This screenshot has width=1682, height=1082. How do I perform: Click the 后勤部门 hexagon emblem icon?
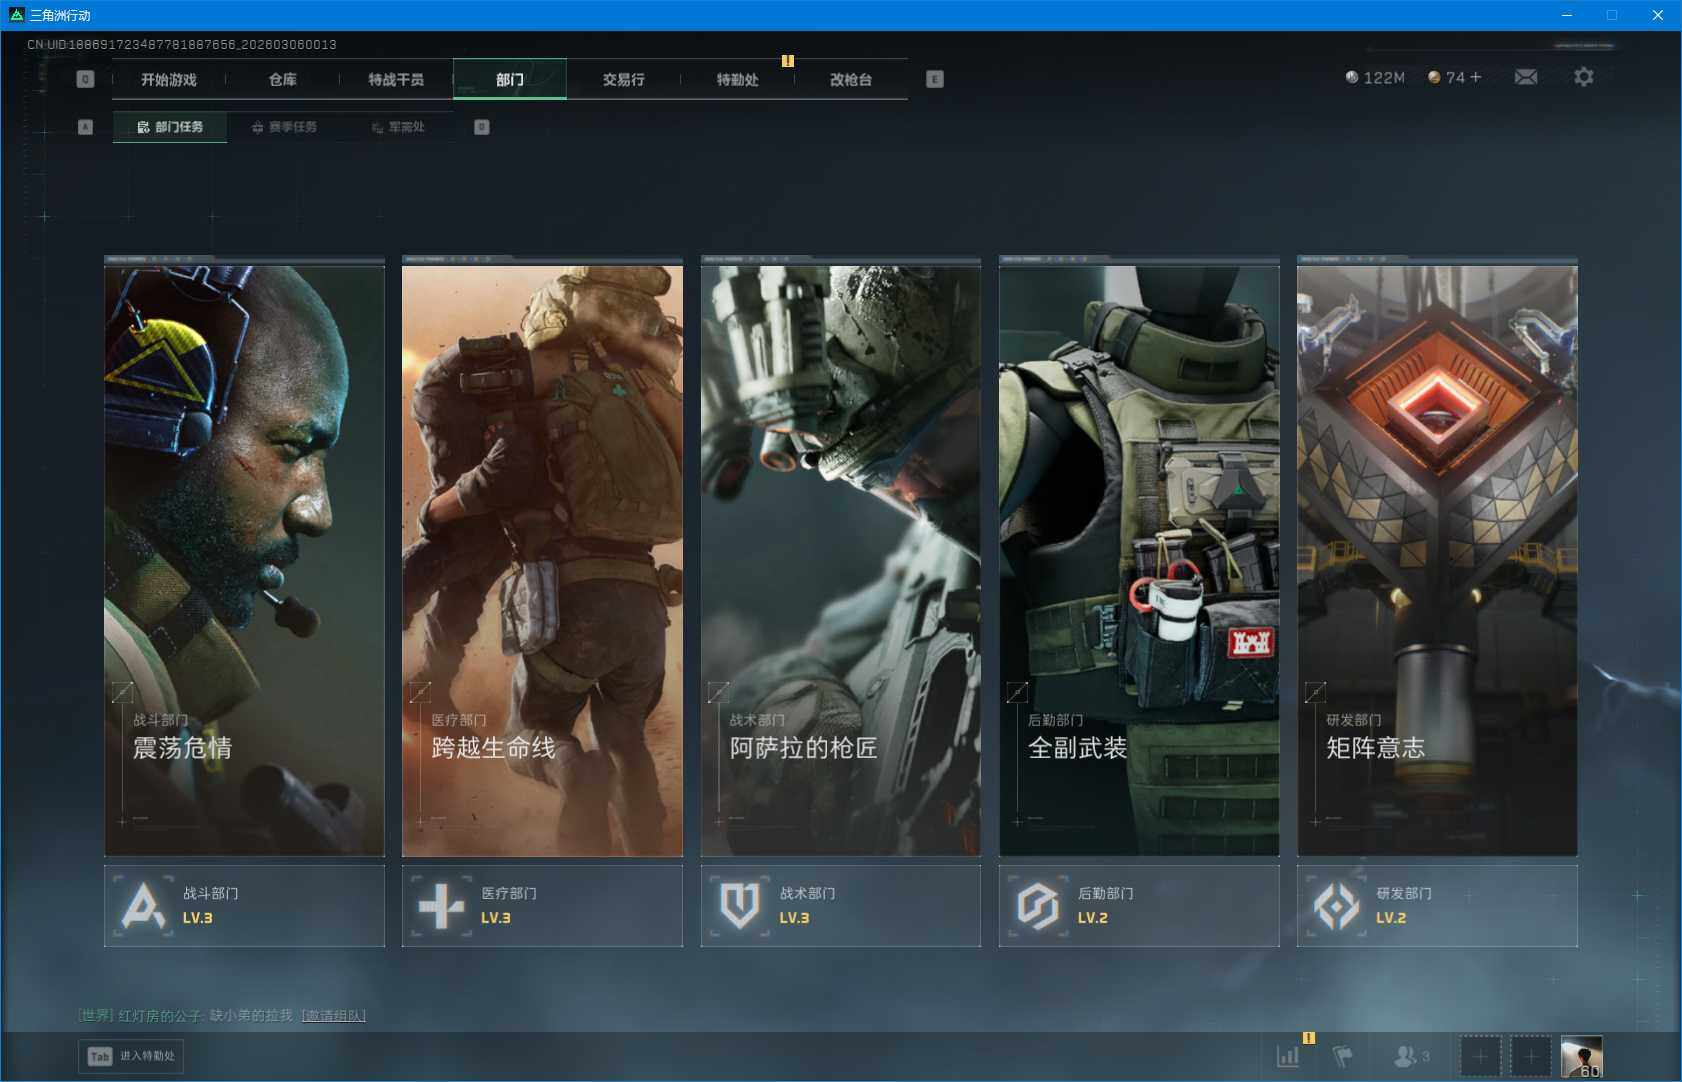[1037, 906]
